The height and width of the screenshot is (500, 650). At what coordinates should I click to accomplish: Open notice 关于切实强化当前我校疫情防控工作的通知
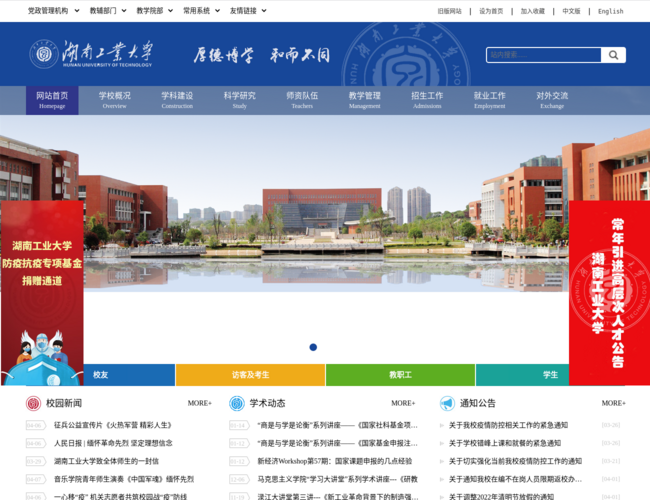[515, 461]
